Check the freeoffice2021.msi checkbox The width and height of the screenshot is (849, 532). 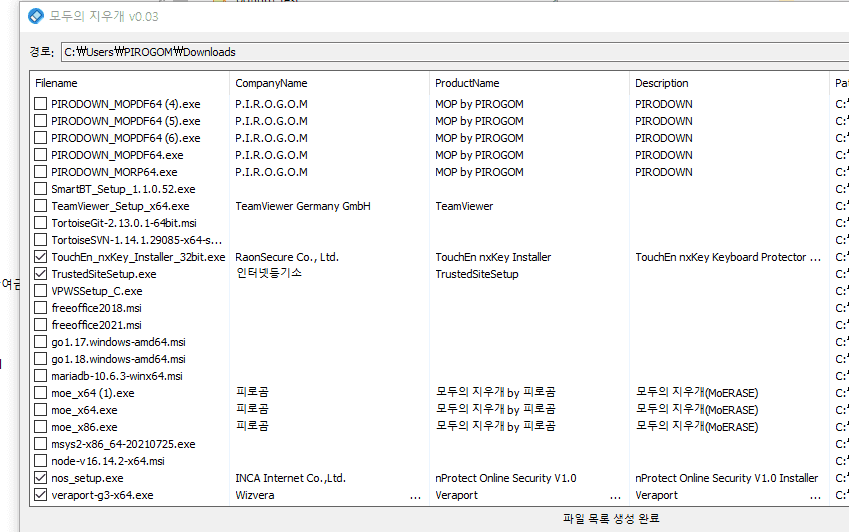coord(41,325)
